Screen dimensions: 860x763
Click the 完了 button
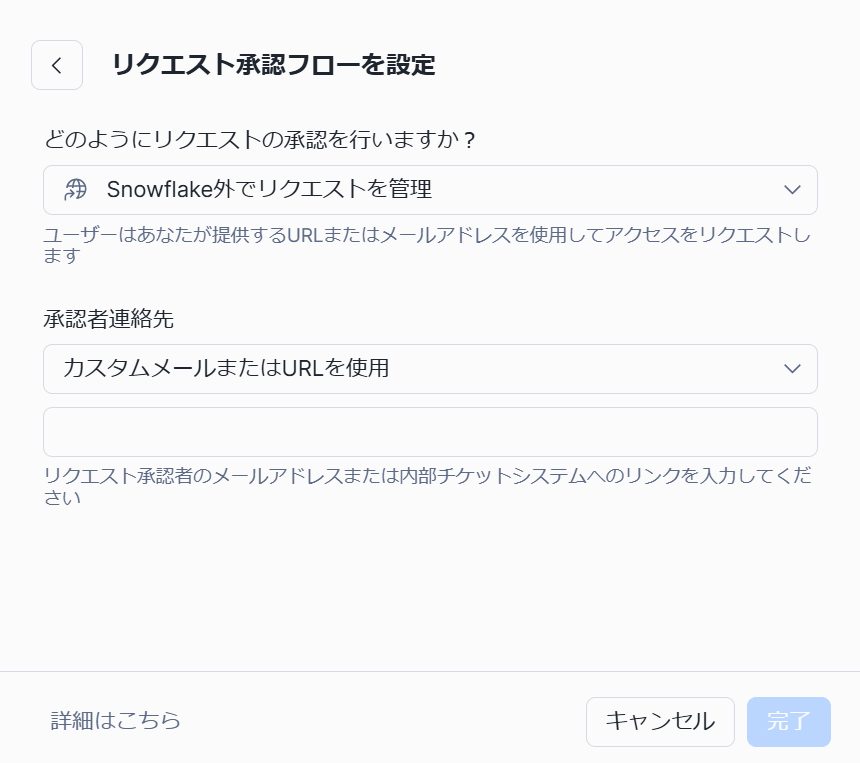(788, 721)
